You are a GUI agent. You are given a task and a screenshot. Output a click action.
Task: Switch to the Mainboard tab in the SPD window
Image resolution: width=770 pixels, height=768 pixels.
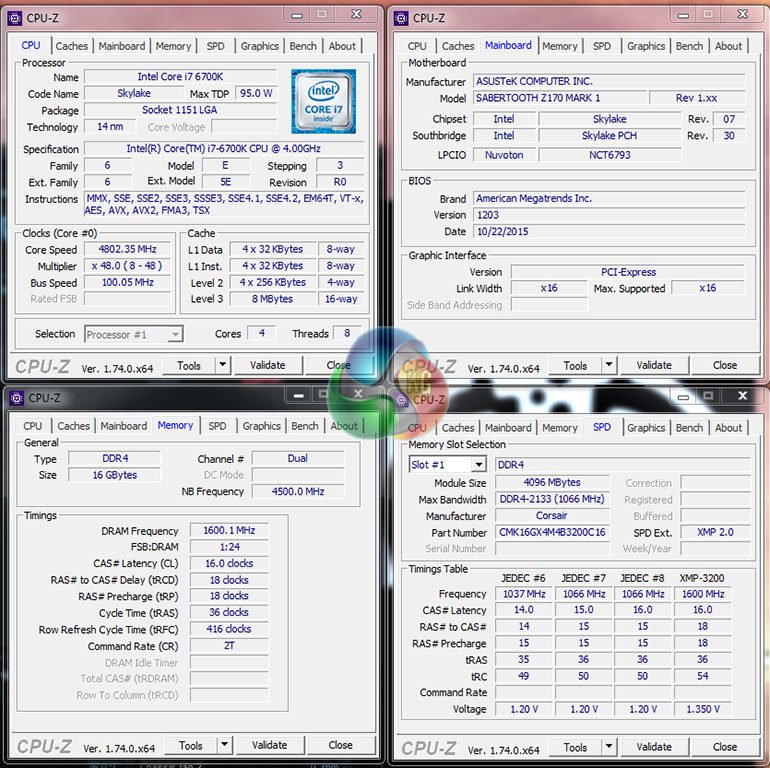[508, 428]
